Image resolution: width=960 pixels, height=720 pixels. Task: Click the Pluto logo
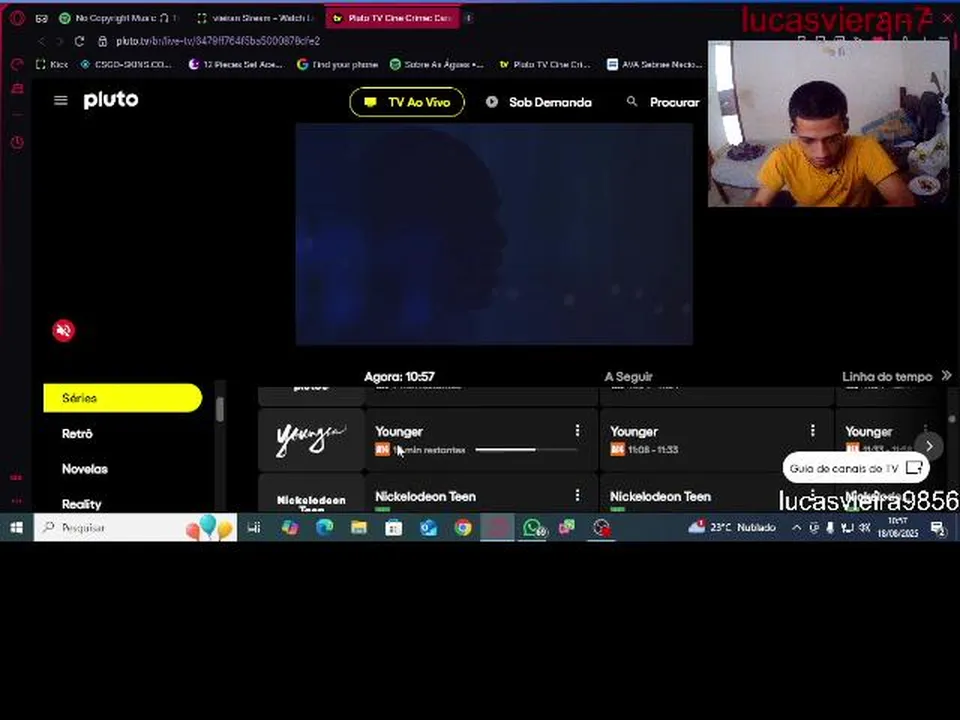111,100
